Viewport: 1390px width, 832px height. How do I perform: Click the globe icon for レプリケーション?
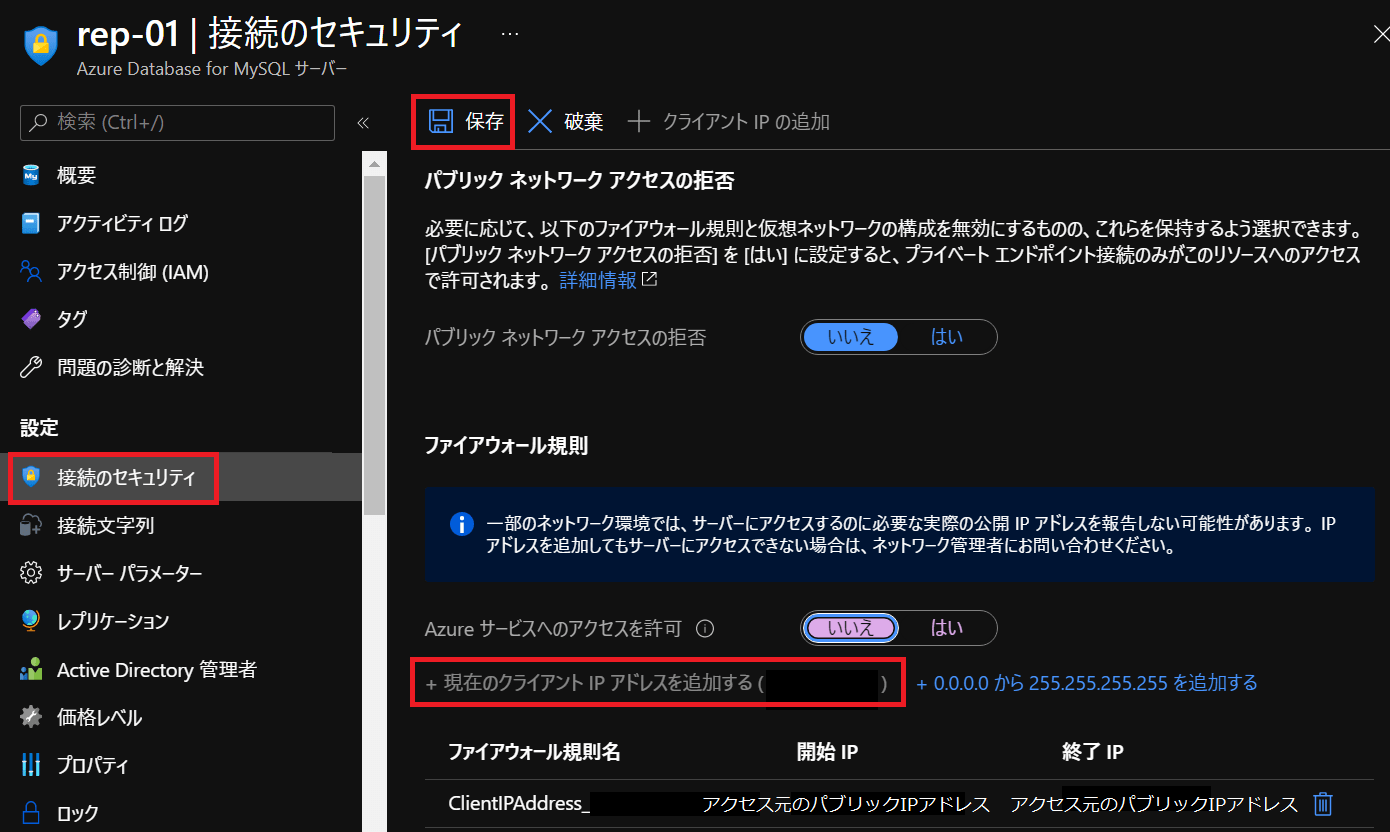click(x=31, y=621)
